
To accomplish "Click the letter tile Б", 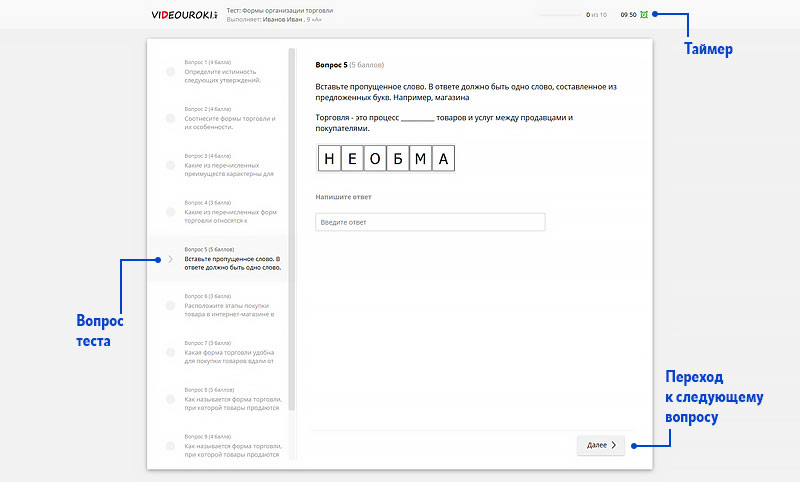I will coord(396,158).
